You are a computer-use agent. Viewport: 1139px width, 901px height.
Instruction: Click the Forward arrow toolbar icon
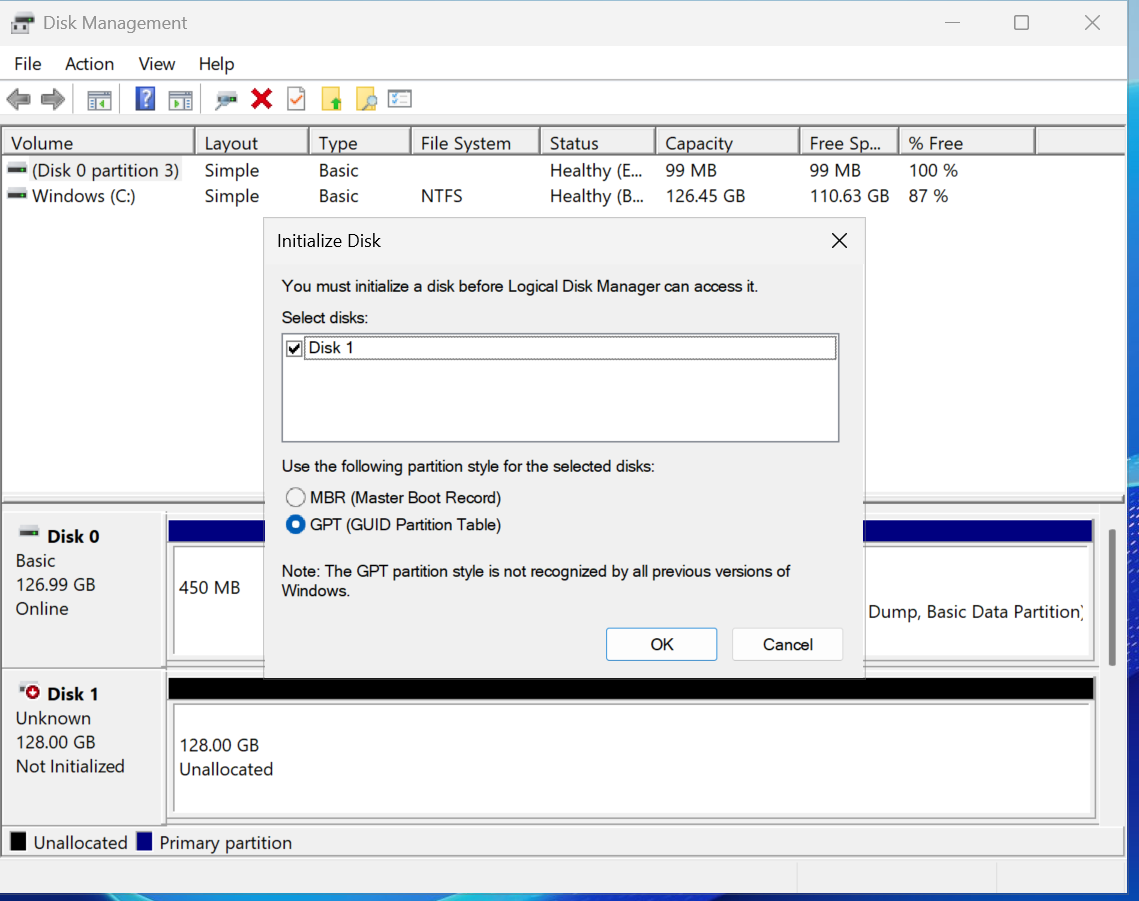coord(53,99)
